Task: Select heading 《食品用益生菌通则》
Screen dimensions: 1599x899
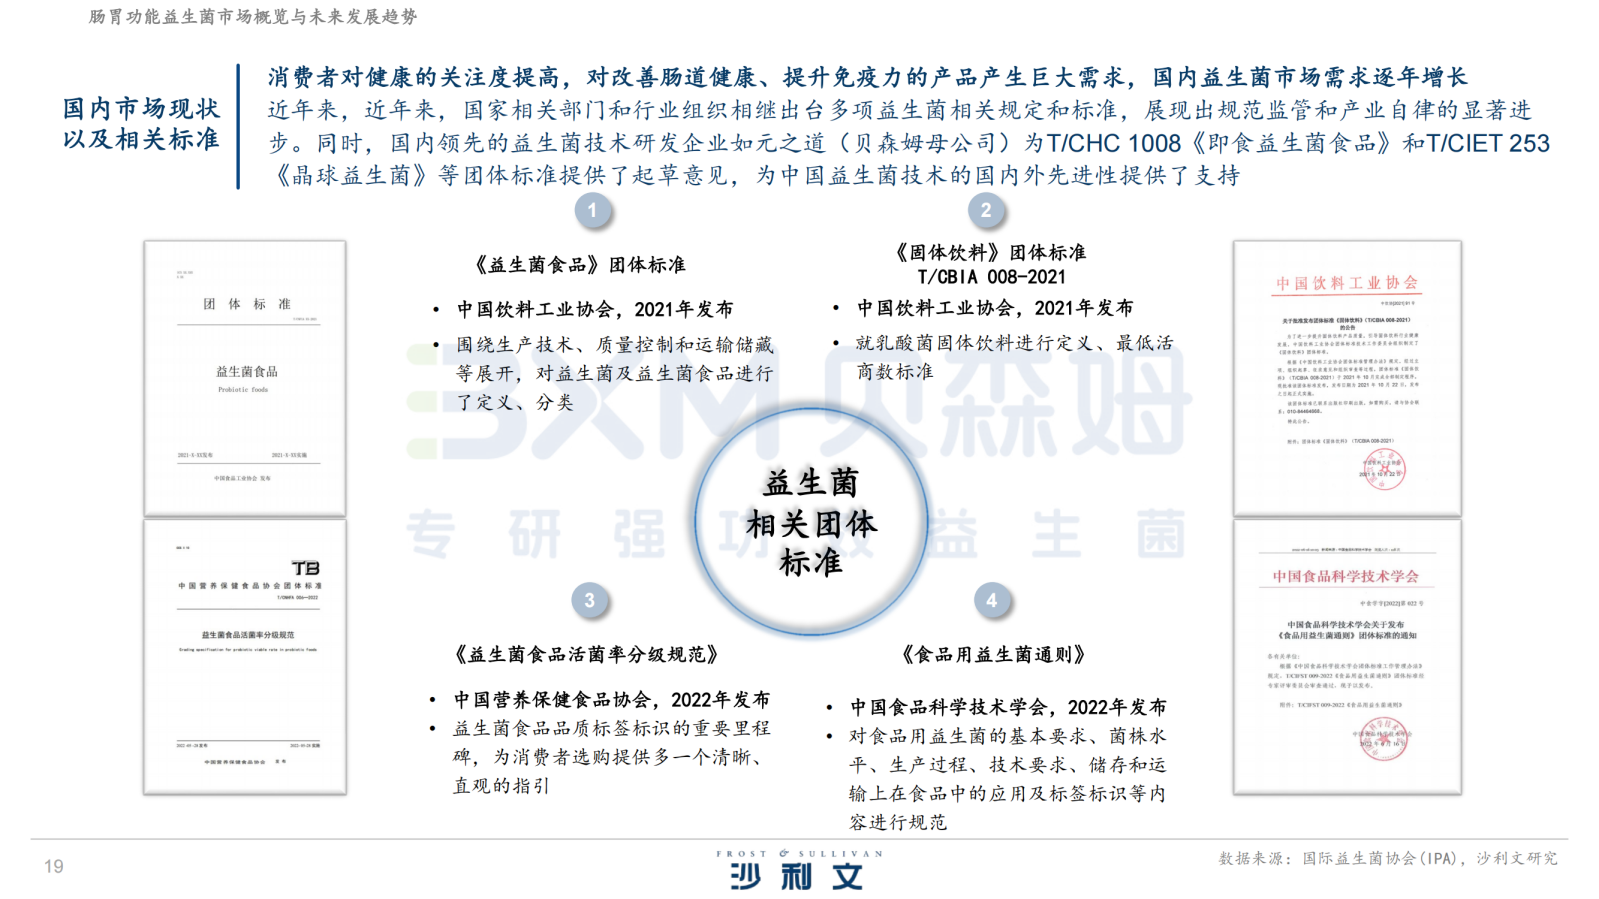Action: coord(993,654)
